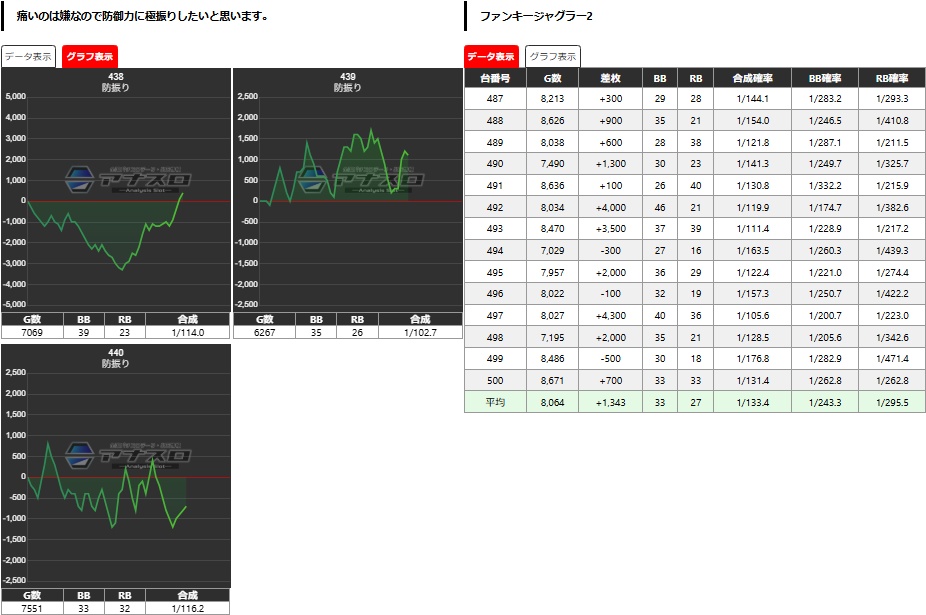Click the 1/102.7 合成 value under graph 439
The height and width of the screenshot is (615, 926).
coord(420,333)
